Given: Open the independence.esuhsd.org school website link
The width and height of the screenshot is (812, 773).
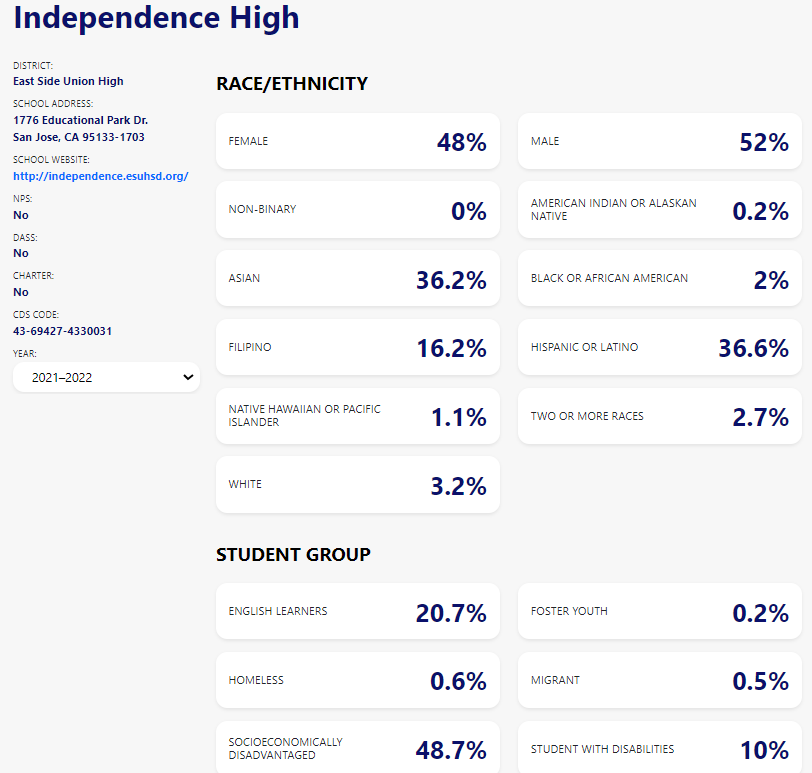Looking at the screenshot, I should click(x=100, y=176).
